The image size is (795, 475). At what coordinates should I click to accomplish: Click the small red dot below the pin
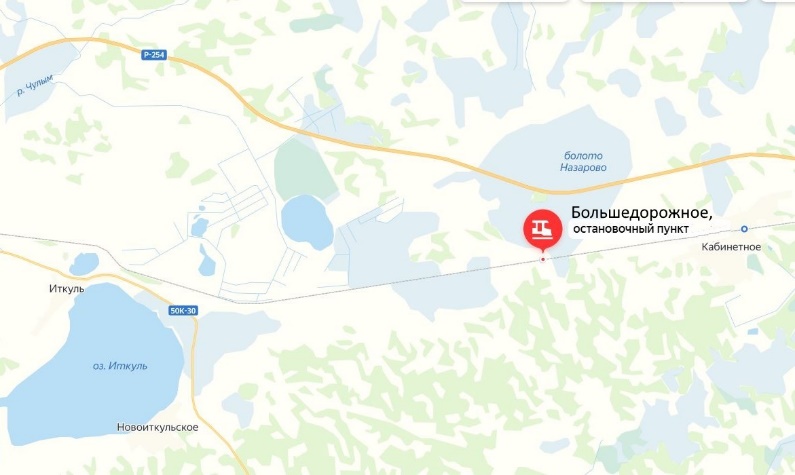tap(543, 259)
